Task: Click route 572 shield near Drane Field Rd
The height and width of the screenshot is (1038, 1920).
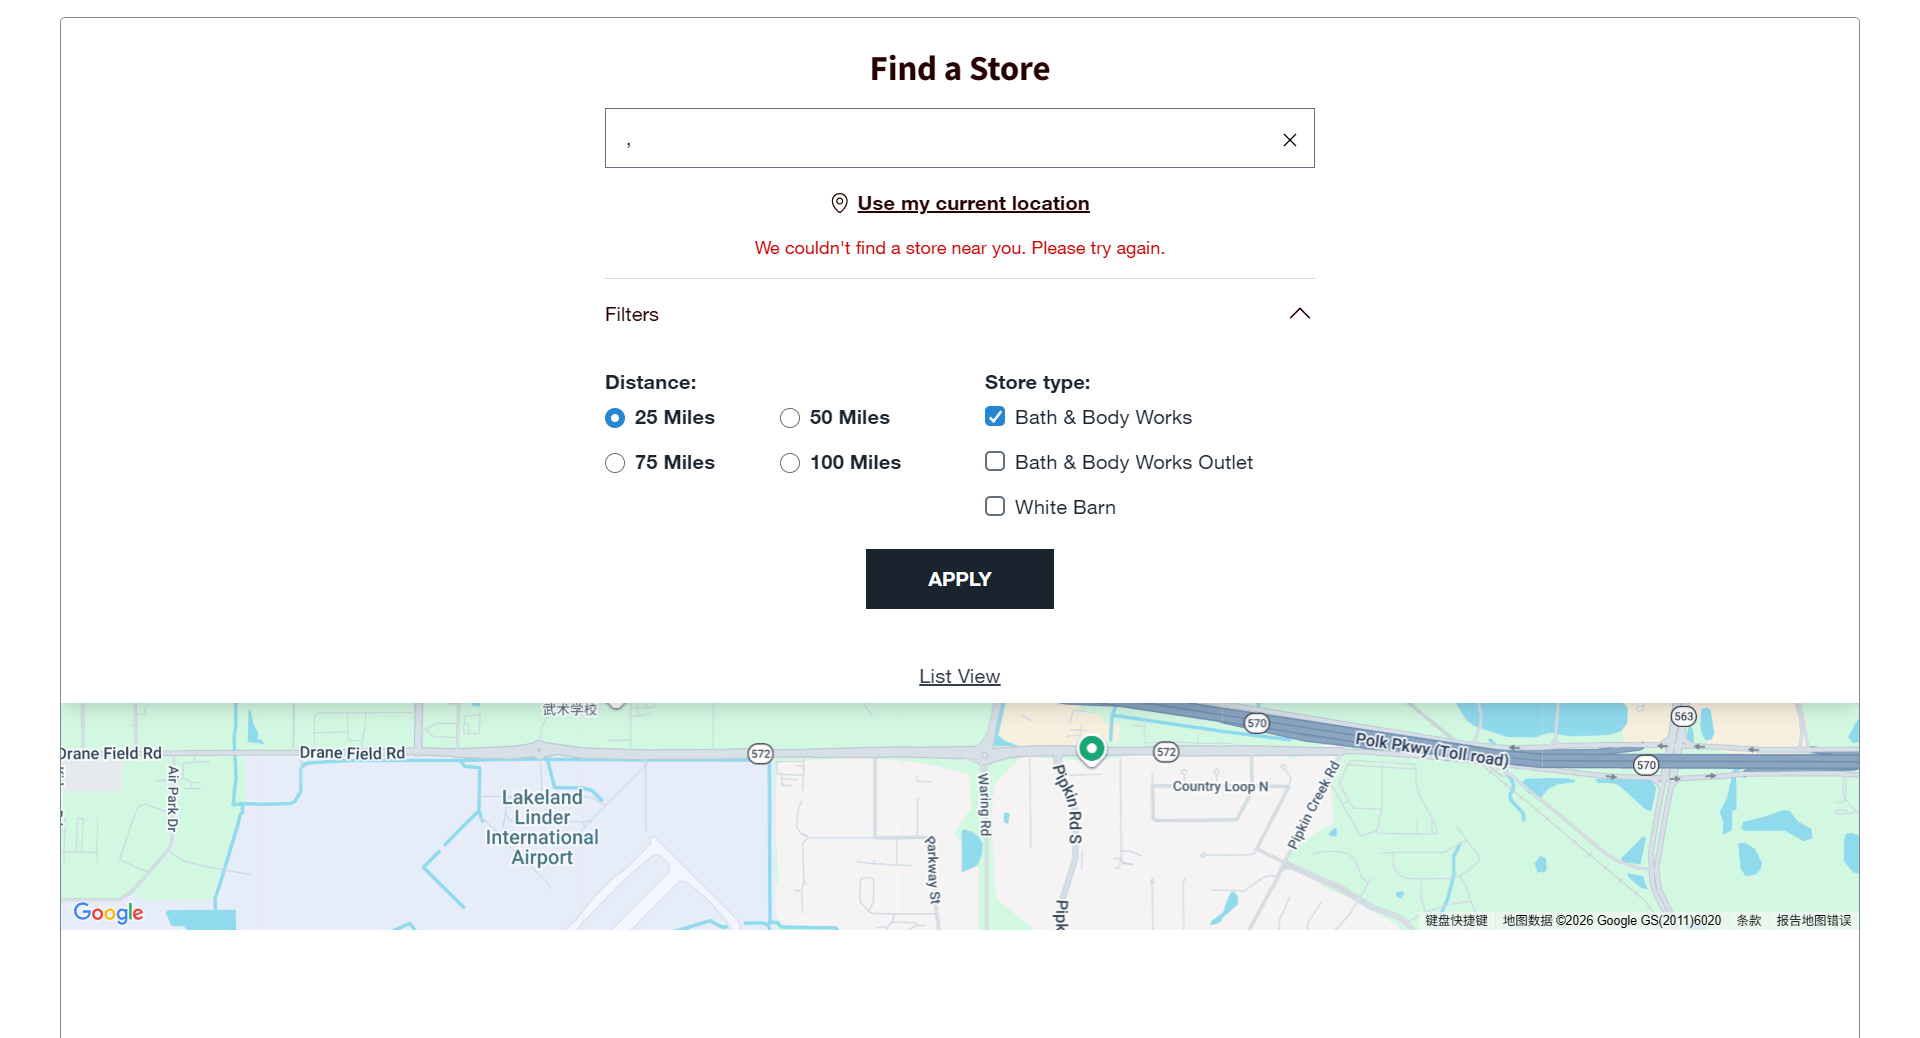Action: (761, 754)
